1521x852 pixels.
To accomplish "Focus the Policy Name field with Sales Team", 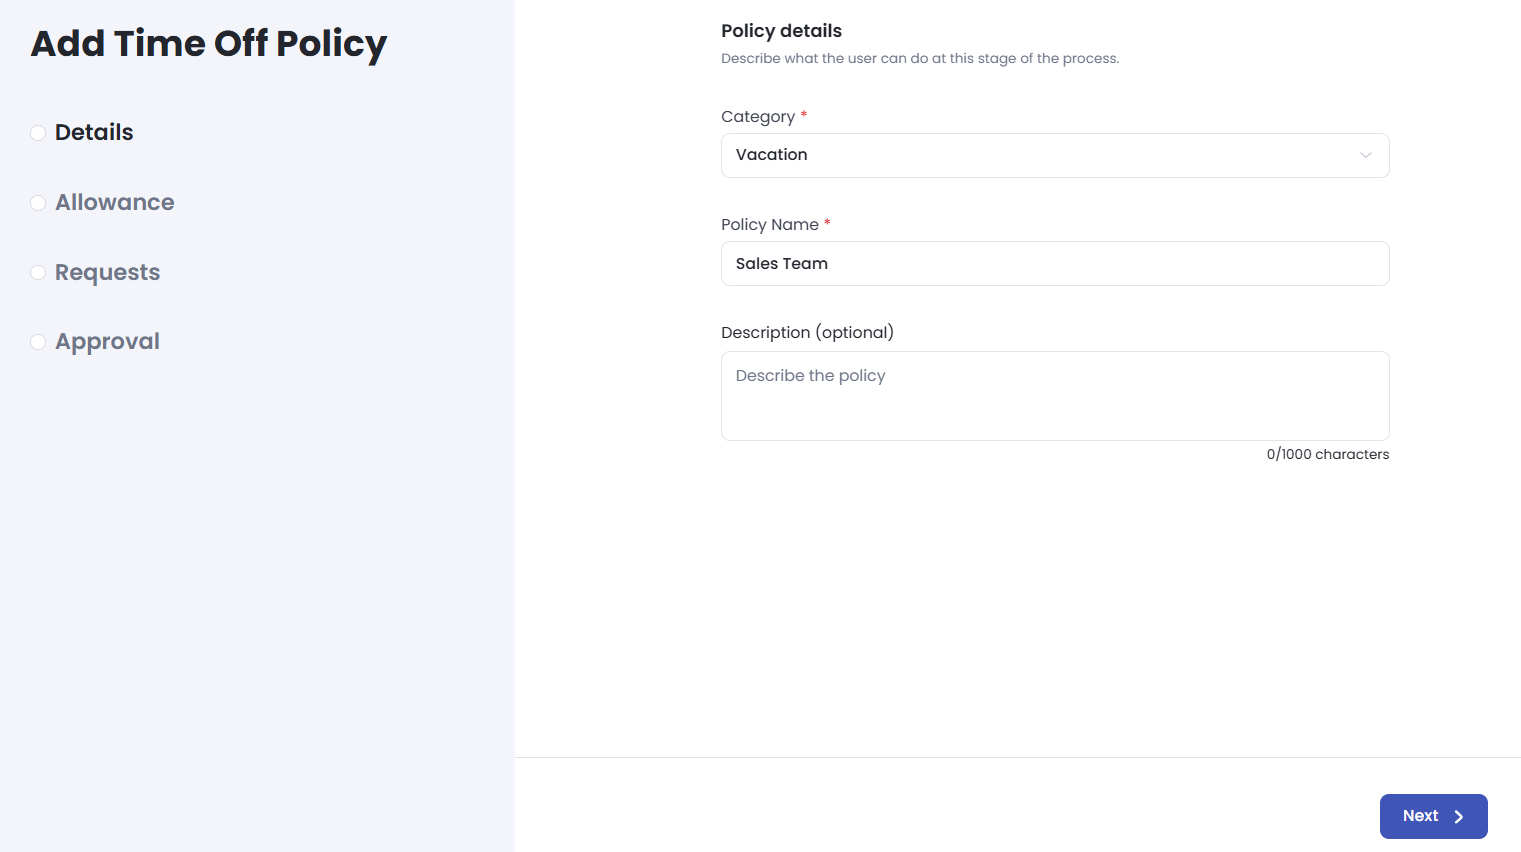I will [1054, 264].
